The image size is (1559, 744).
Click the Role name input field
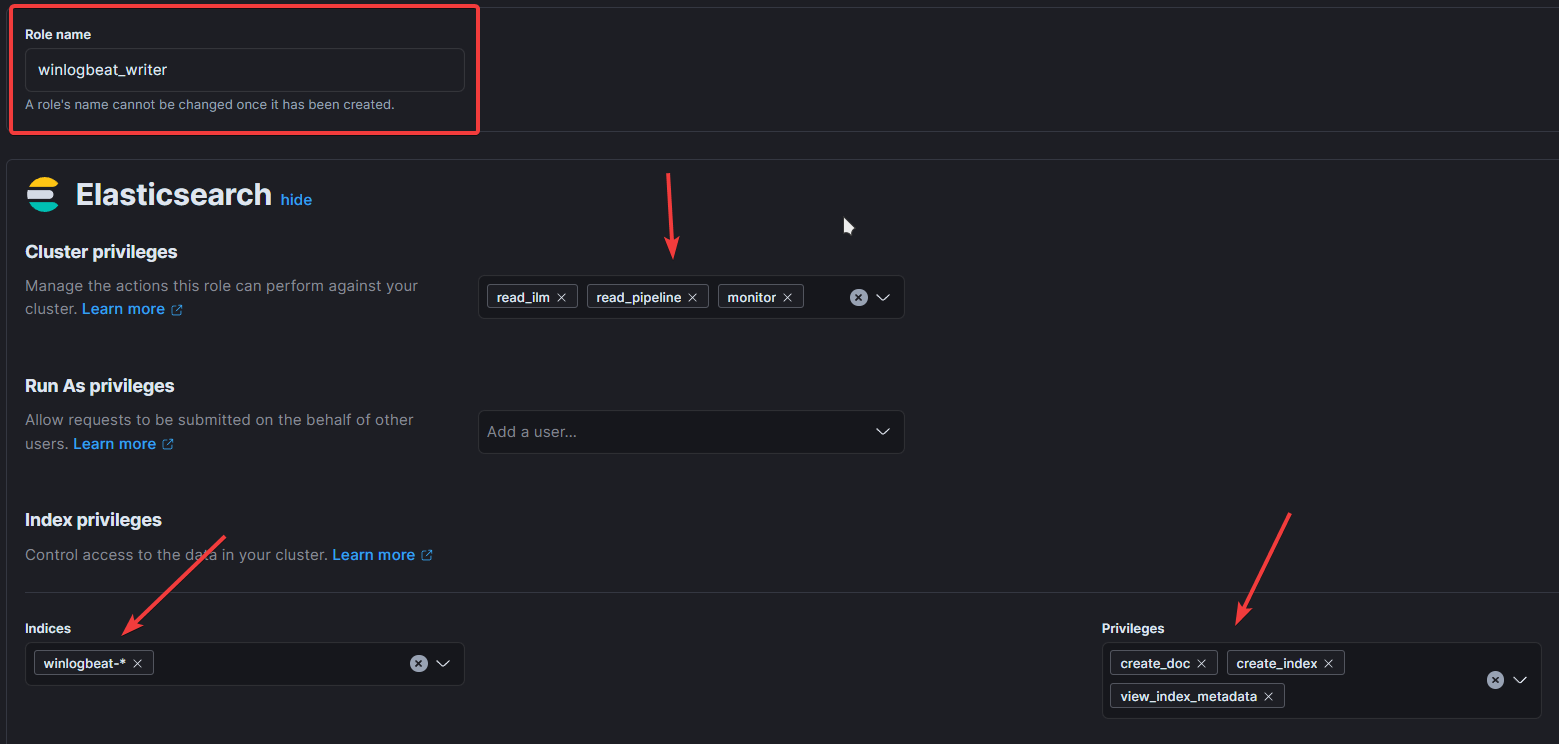click(x=244, y=70)
